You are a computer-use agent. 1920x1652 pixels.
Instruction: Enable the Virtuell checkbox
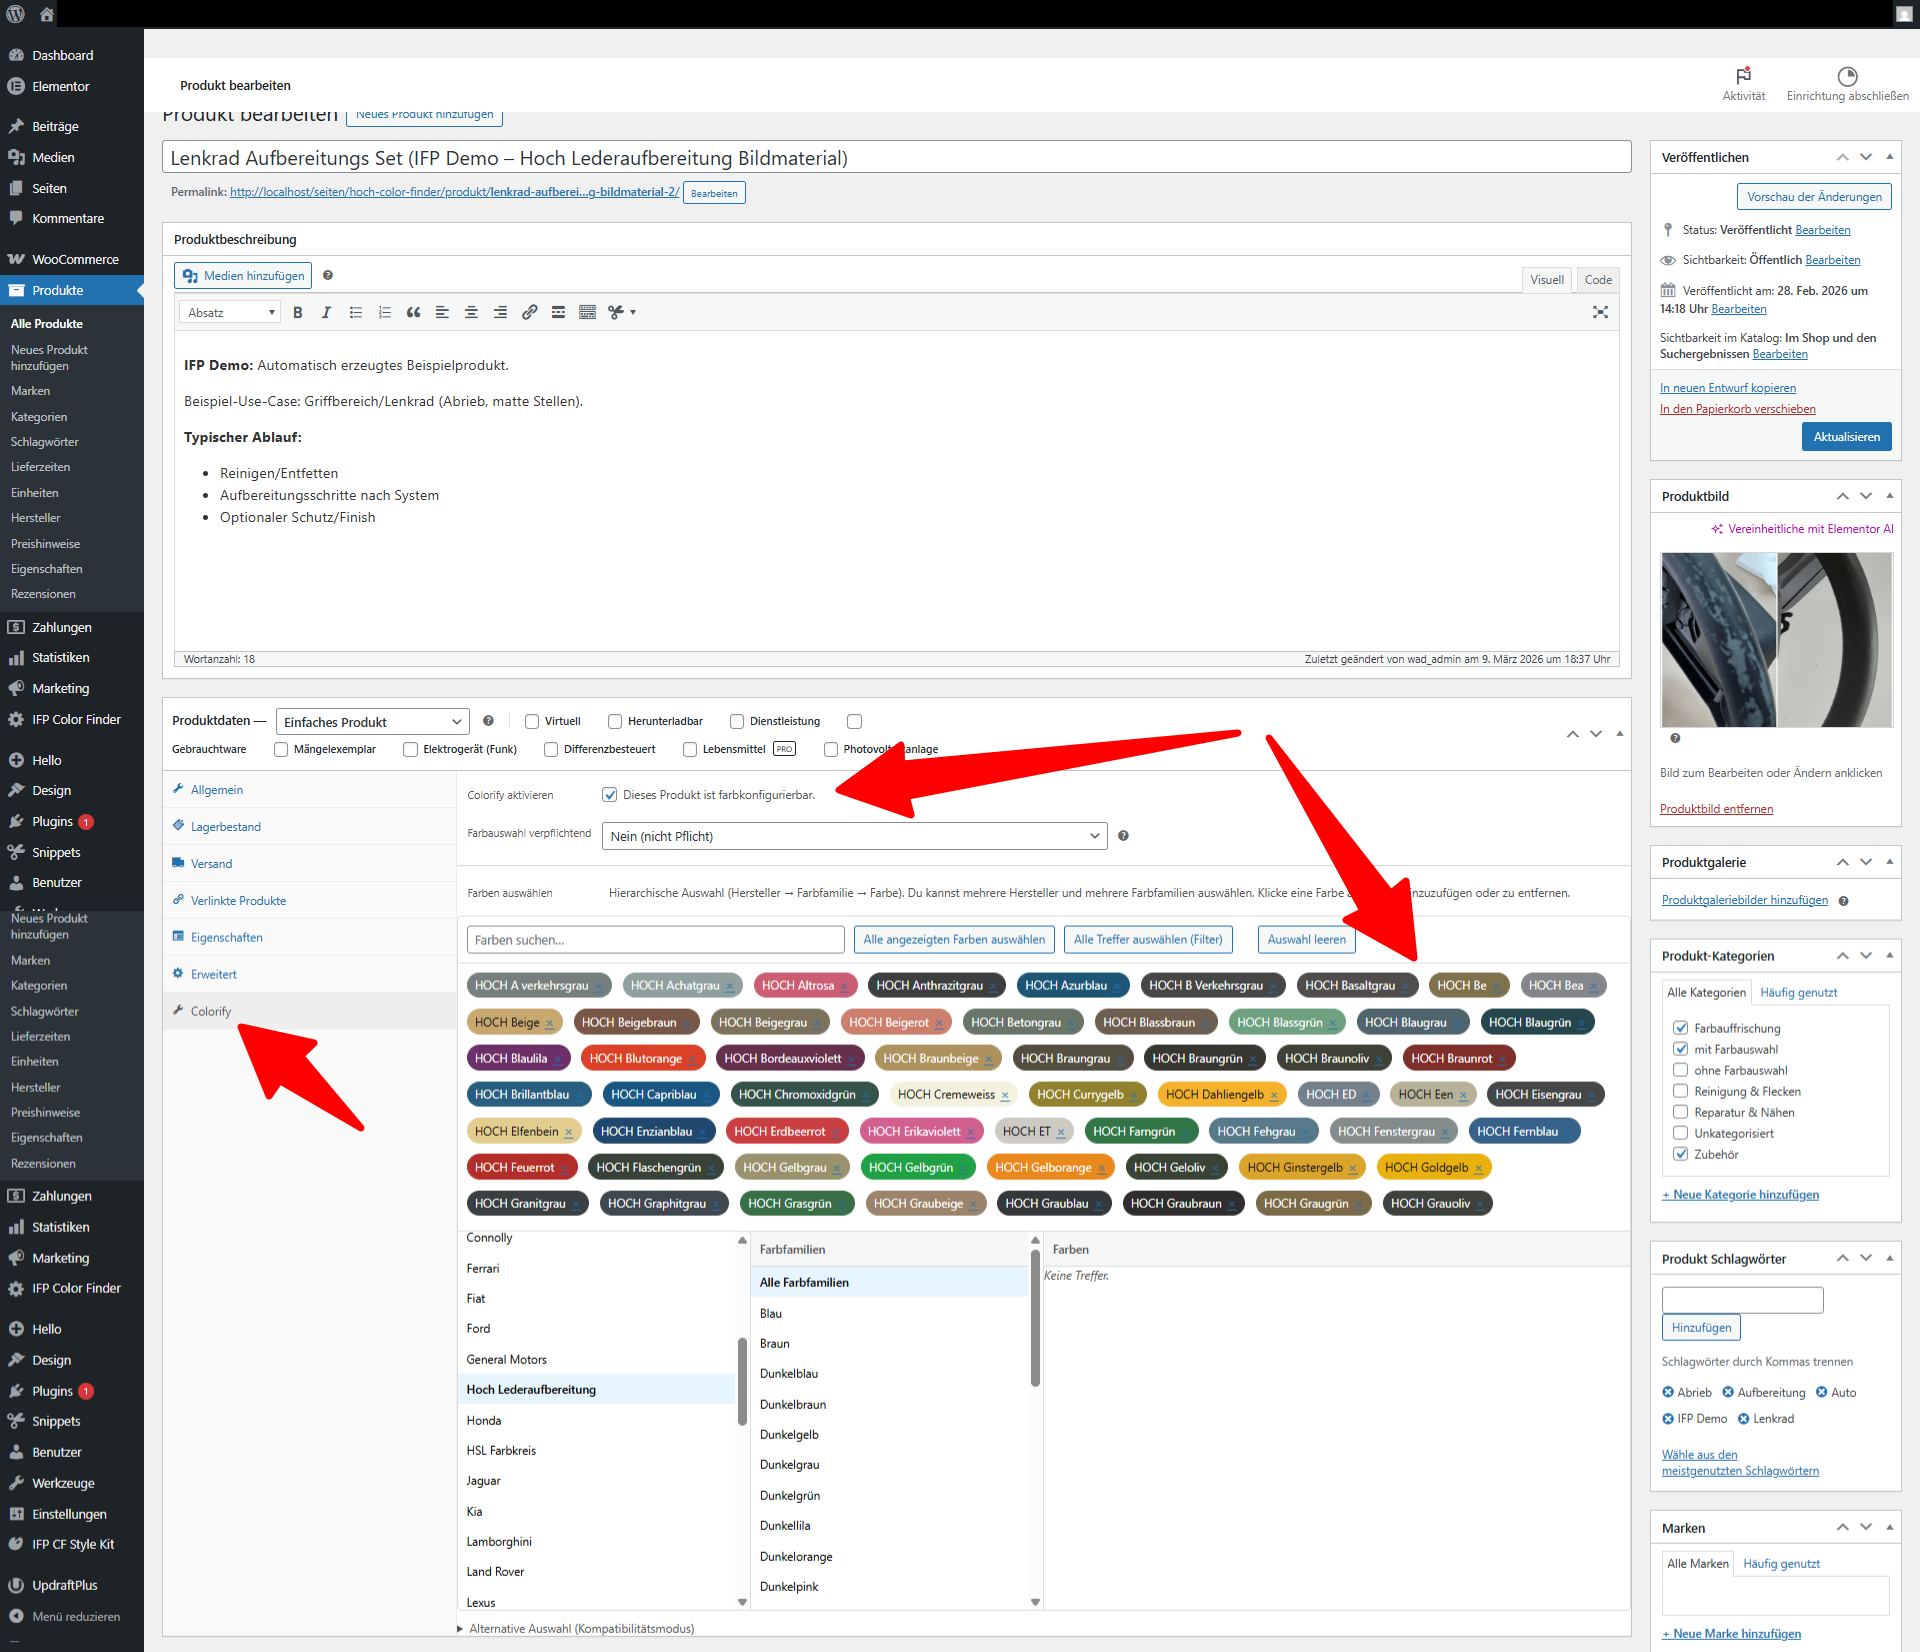coord(532,722)
